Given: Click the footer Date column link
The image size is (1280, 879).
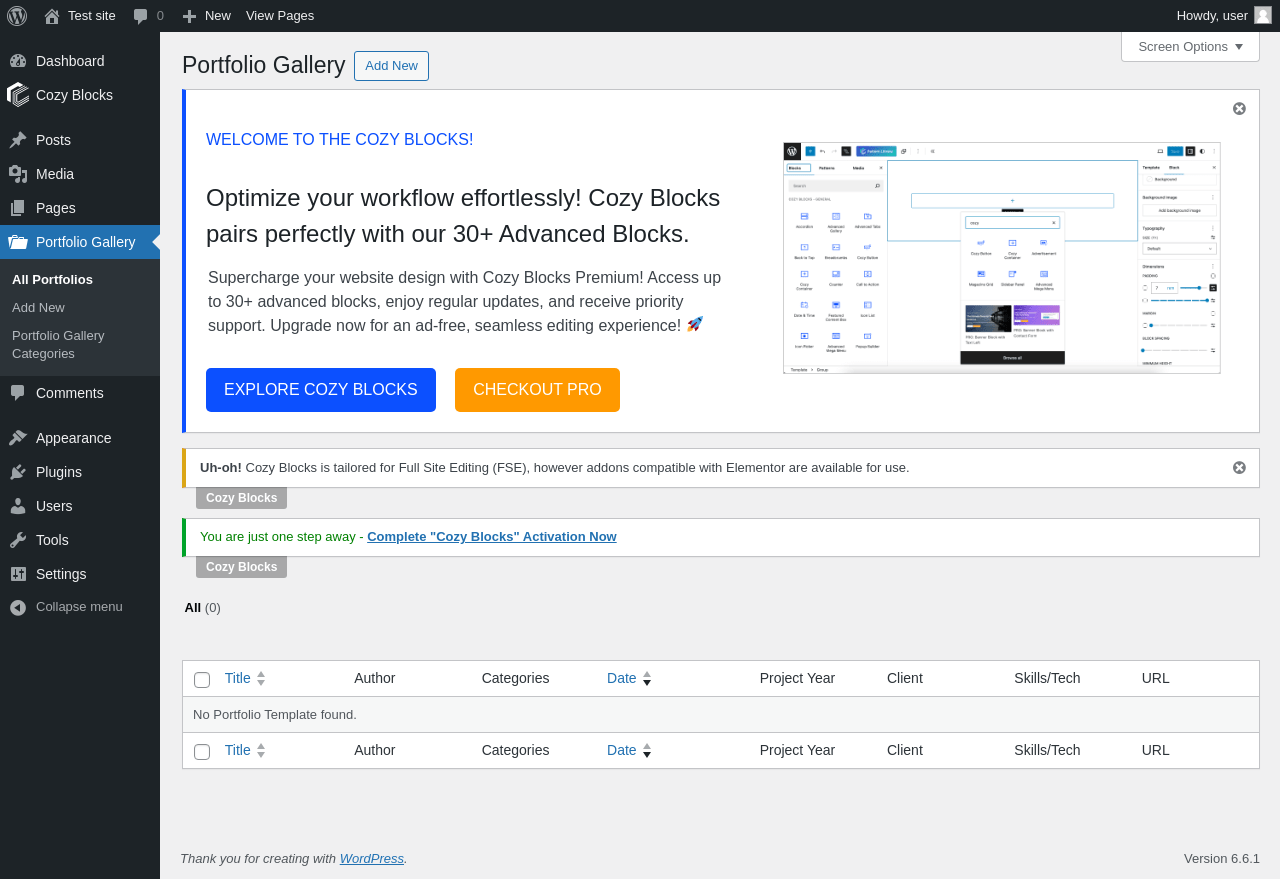Looking at the screenshot, I should (x=621, y=750).
